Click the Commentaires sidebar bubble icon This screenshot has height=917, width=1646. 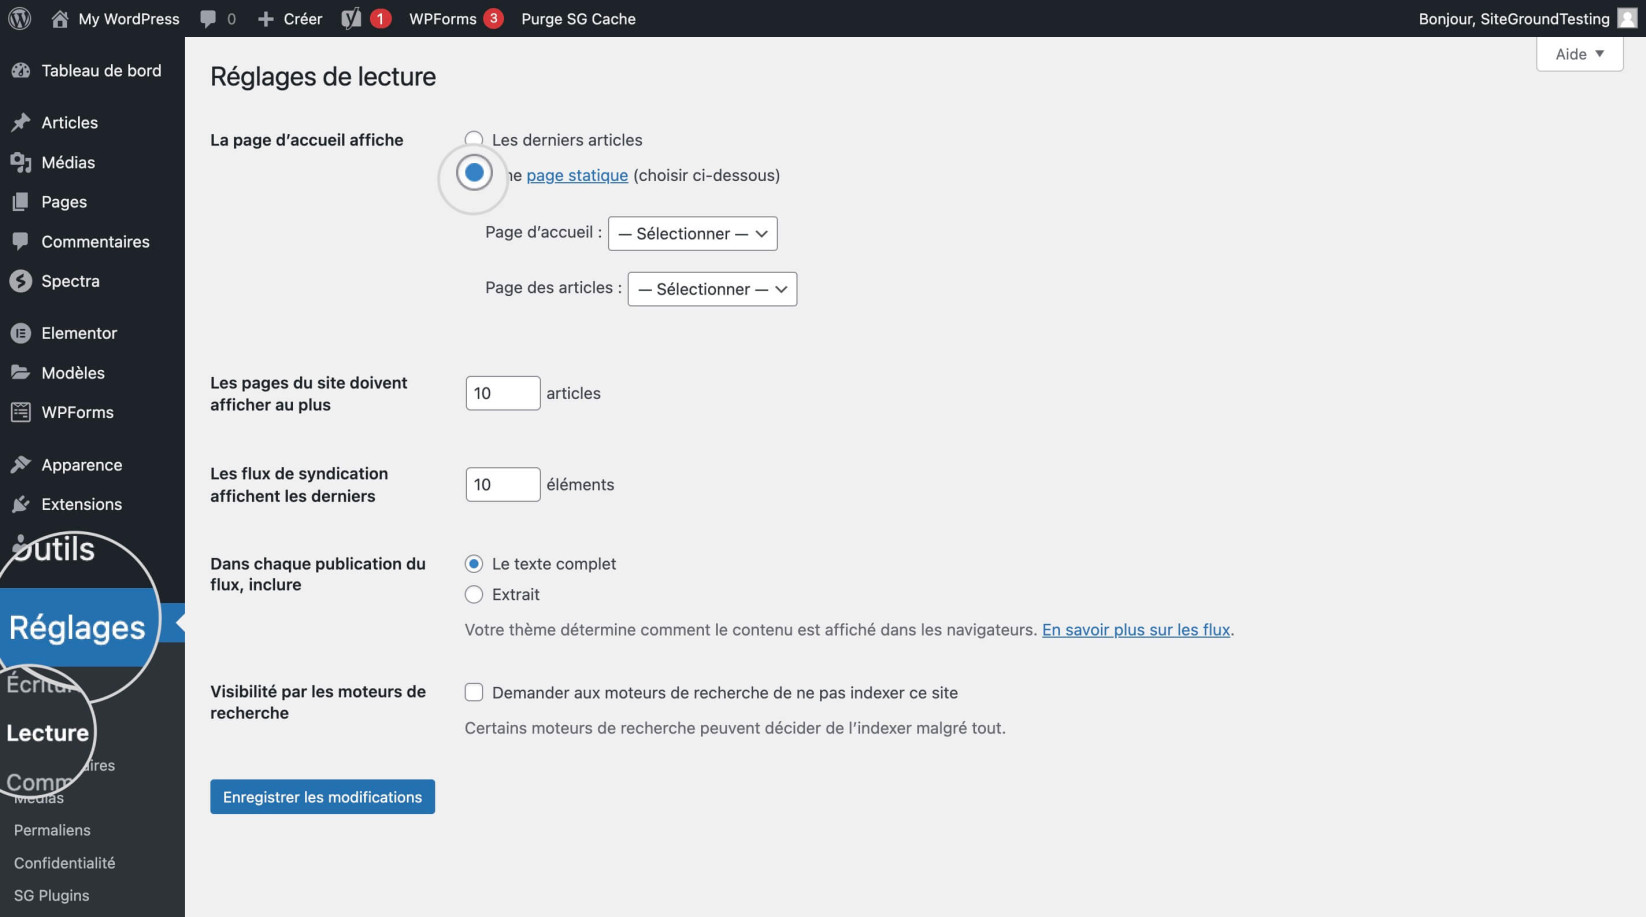pyautogui.click(x=20, y=242)
